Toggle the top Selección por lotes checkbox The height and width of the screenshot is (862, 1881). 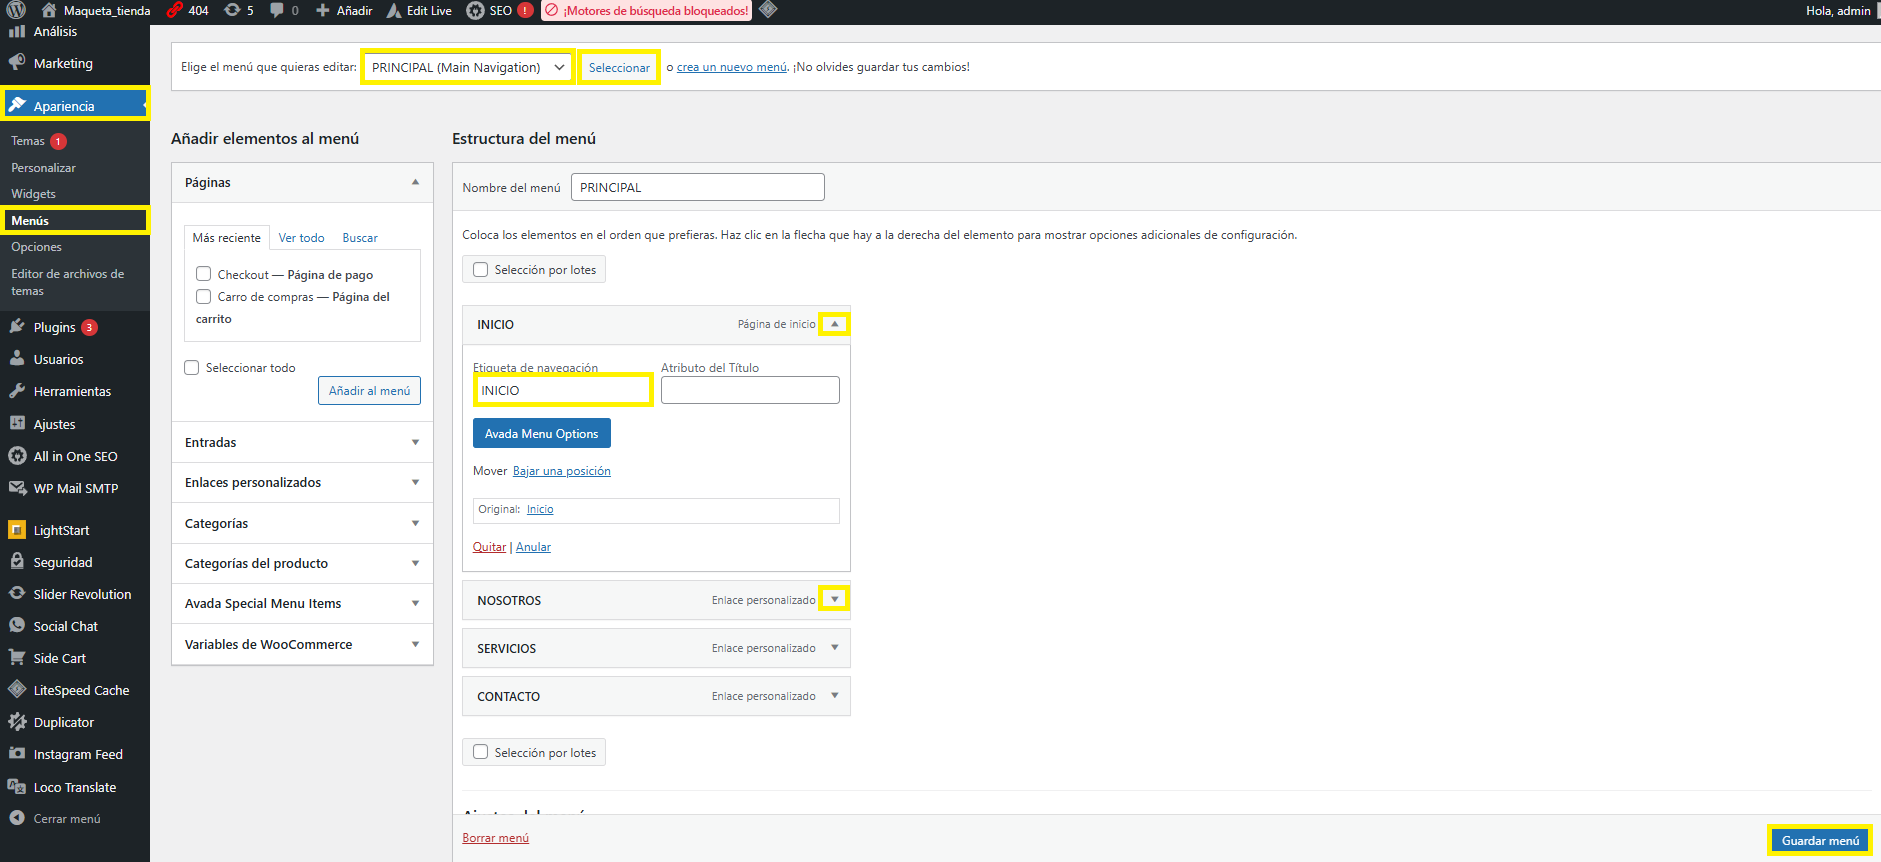pyautogui.click(x=481, y=270)
